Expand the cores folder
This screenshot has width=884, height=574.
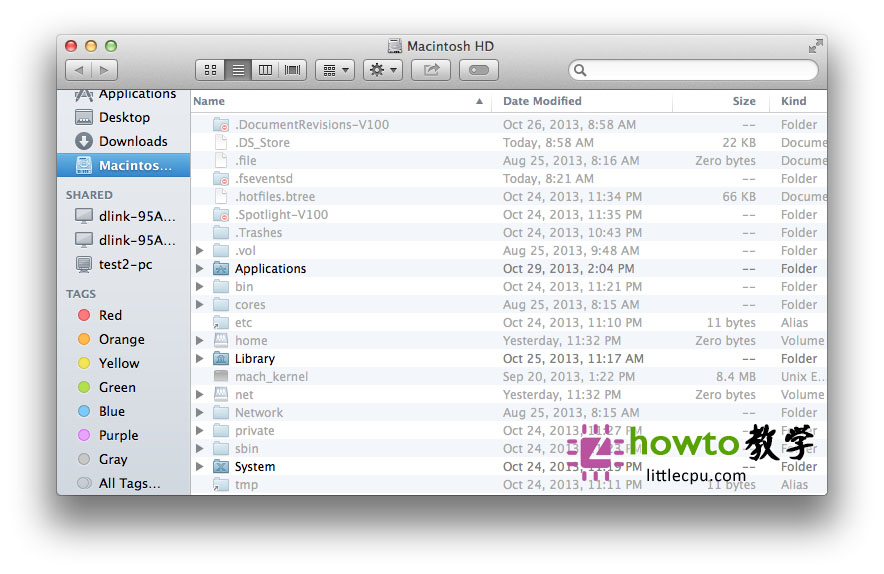[200, 304]
